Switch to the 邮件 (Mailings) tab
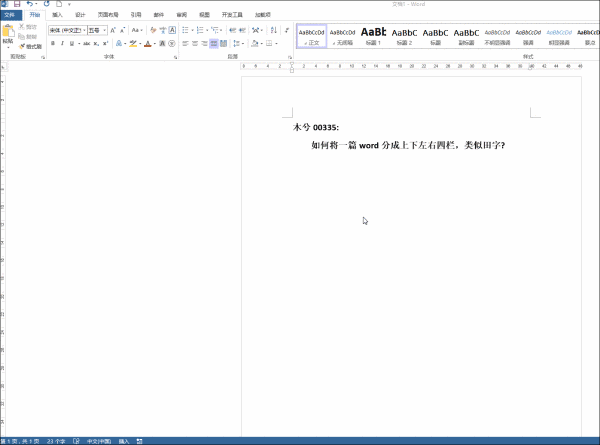 coord(158,15)
